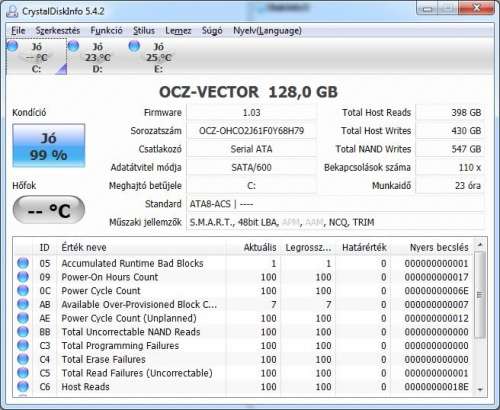Click the SMART list scrollbar down arrow
The image size is (500, 410).
click(480, 389)
